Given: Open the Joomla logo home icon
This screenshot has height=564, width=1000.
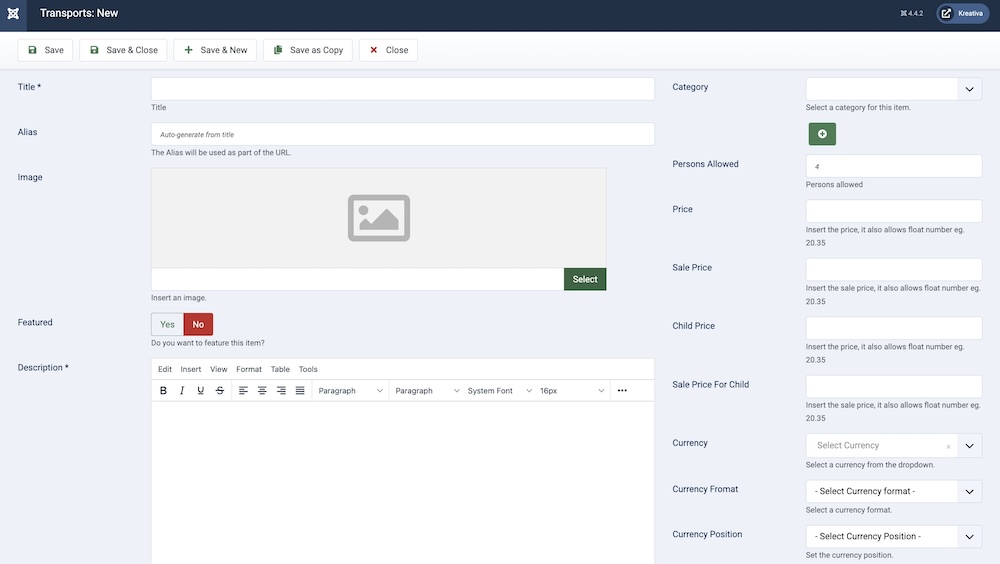Looking at the screenshot, I should (13, 14).
